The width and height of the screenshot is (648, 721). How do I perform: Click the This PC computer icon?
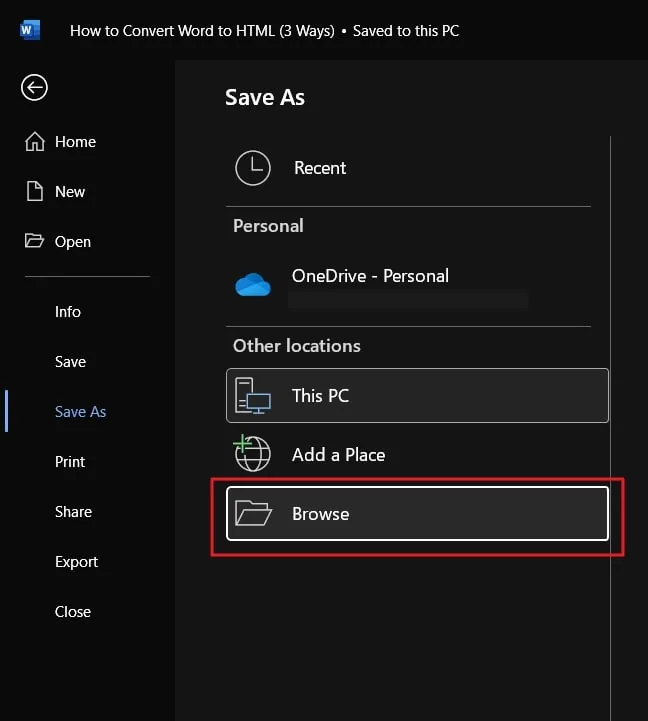pos(253,396)
